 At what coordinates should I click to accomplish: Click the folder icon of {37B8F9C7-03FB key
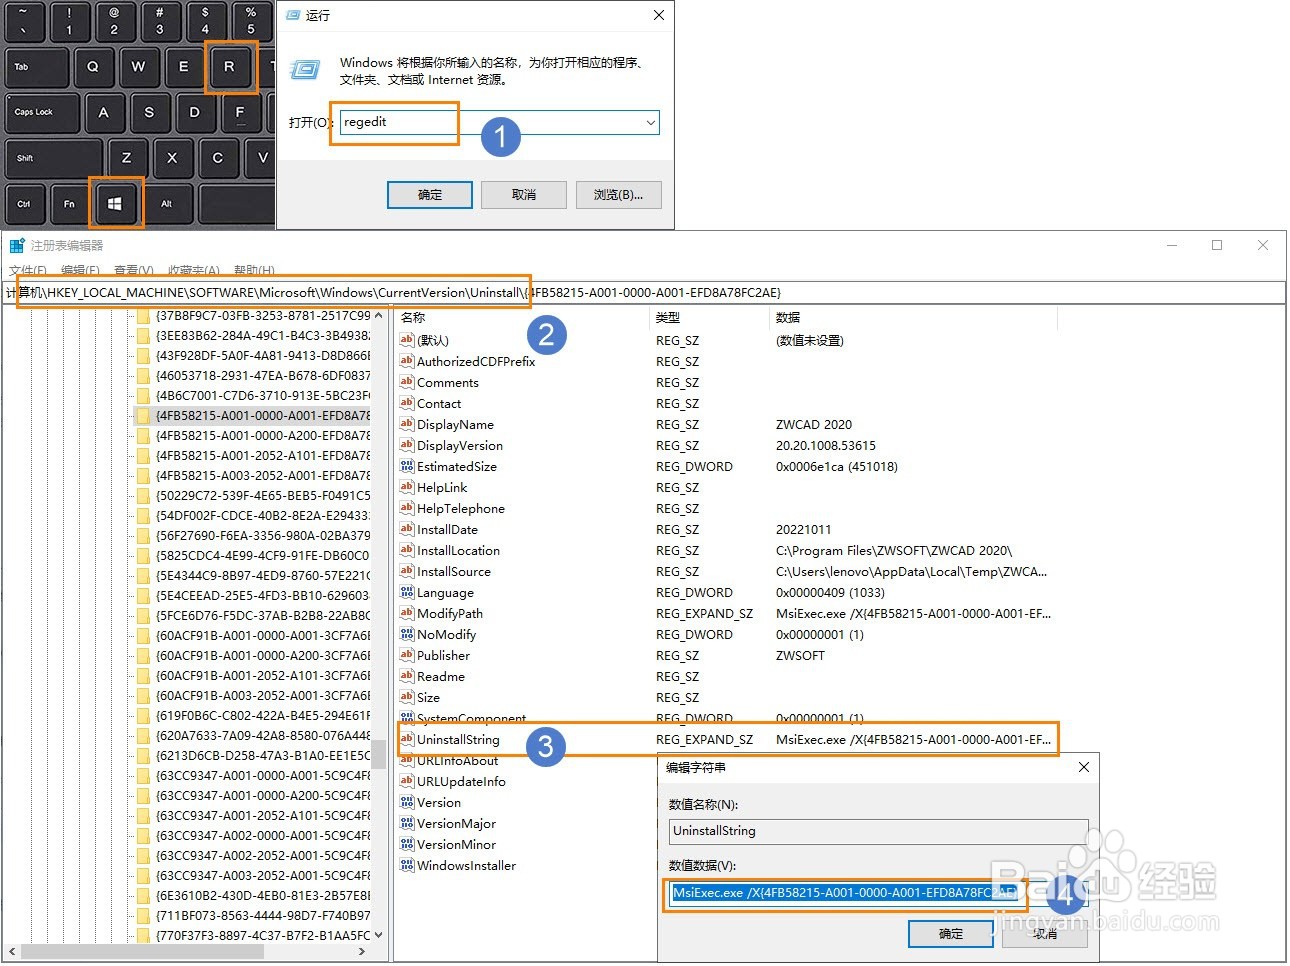click(x=143, y=315)
